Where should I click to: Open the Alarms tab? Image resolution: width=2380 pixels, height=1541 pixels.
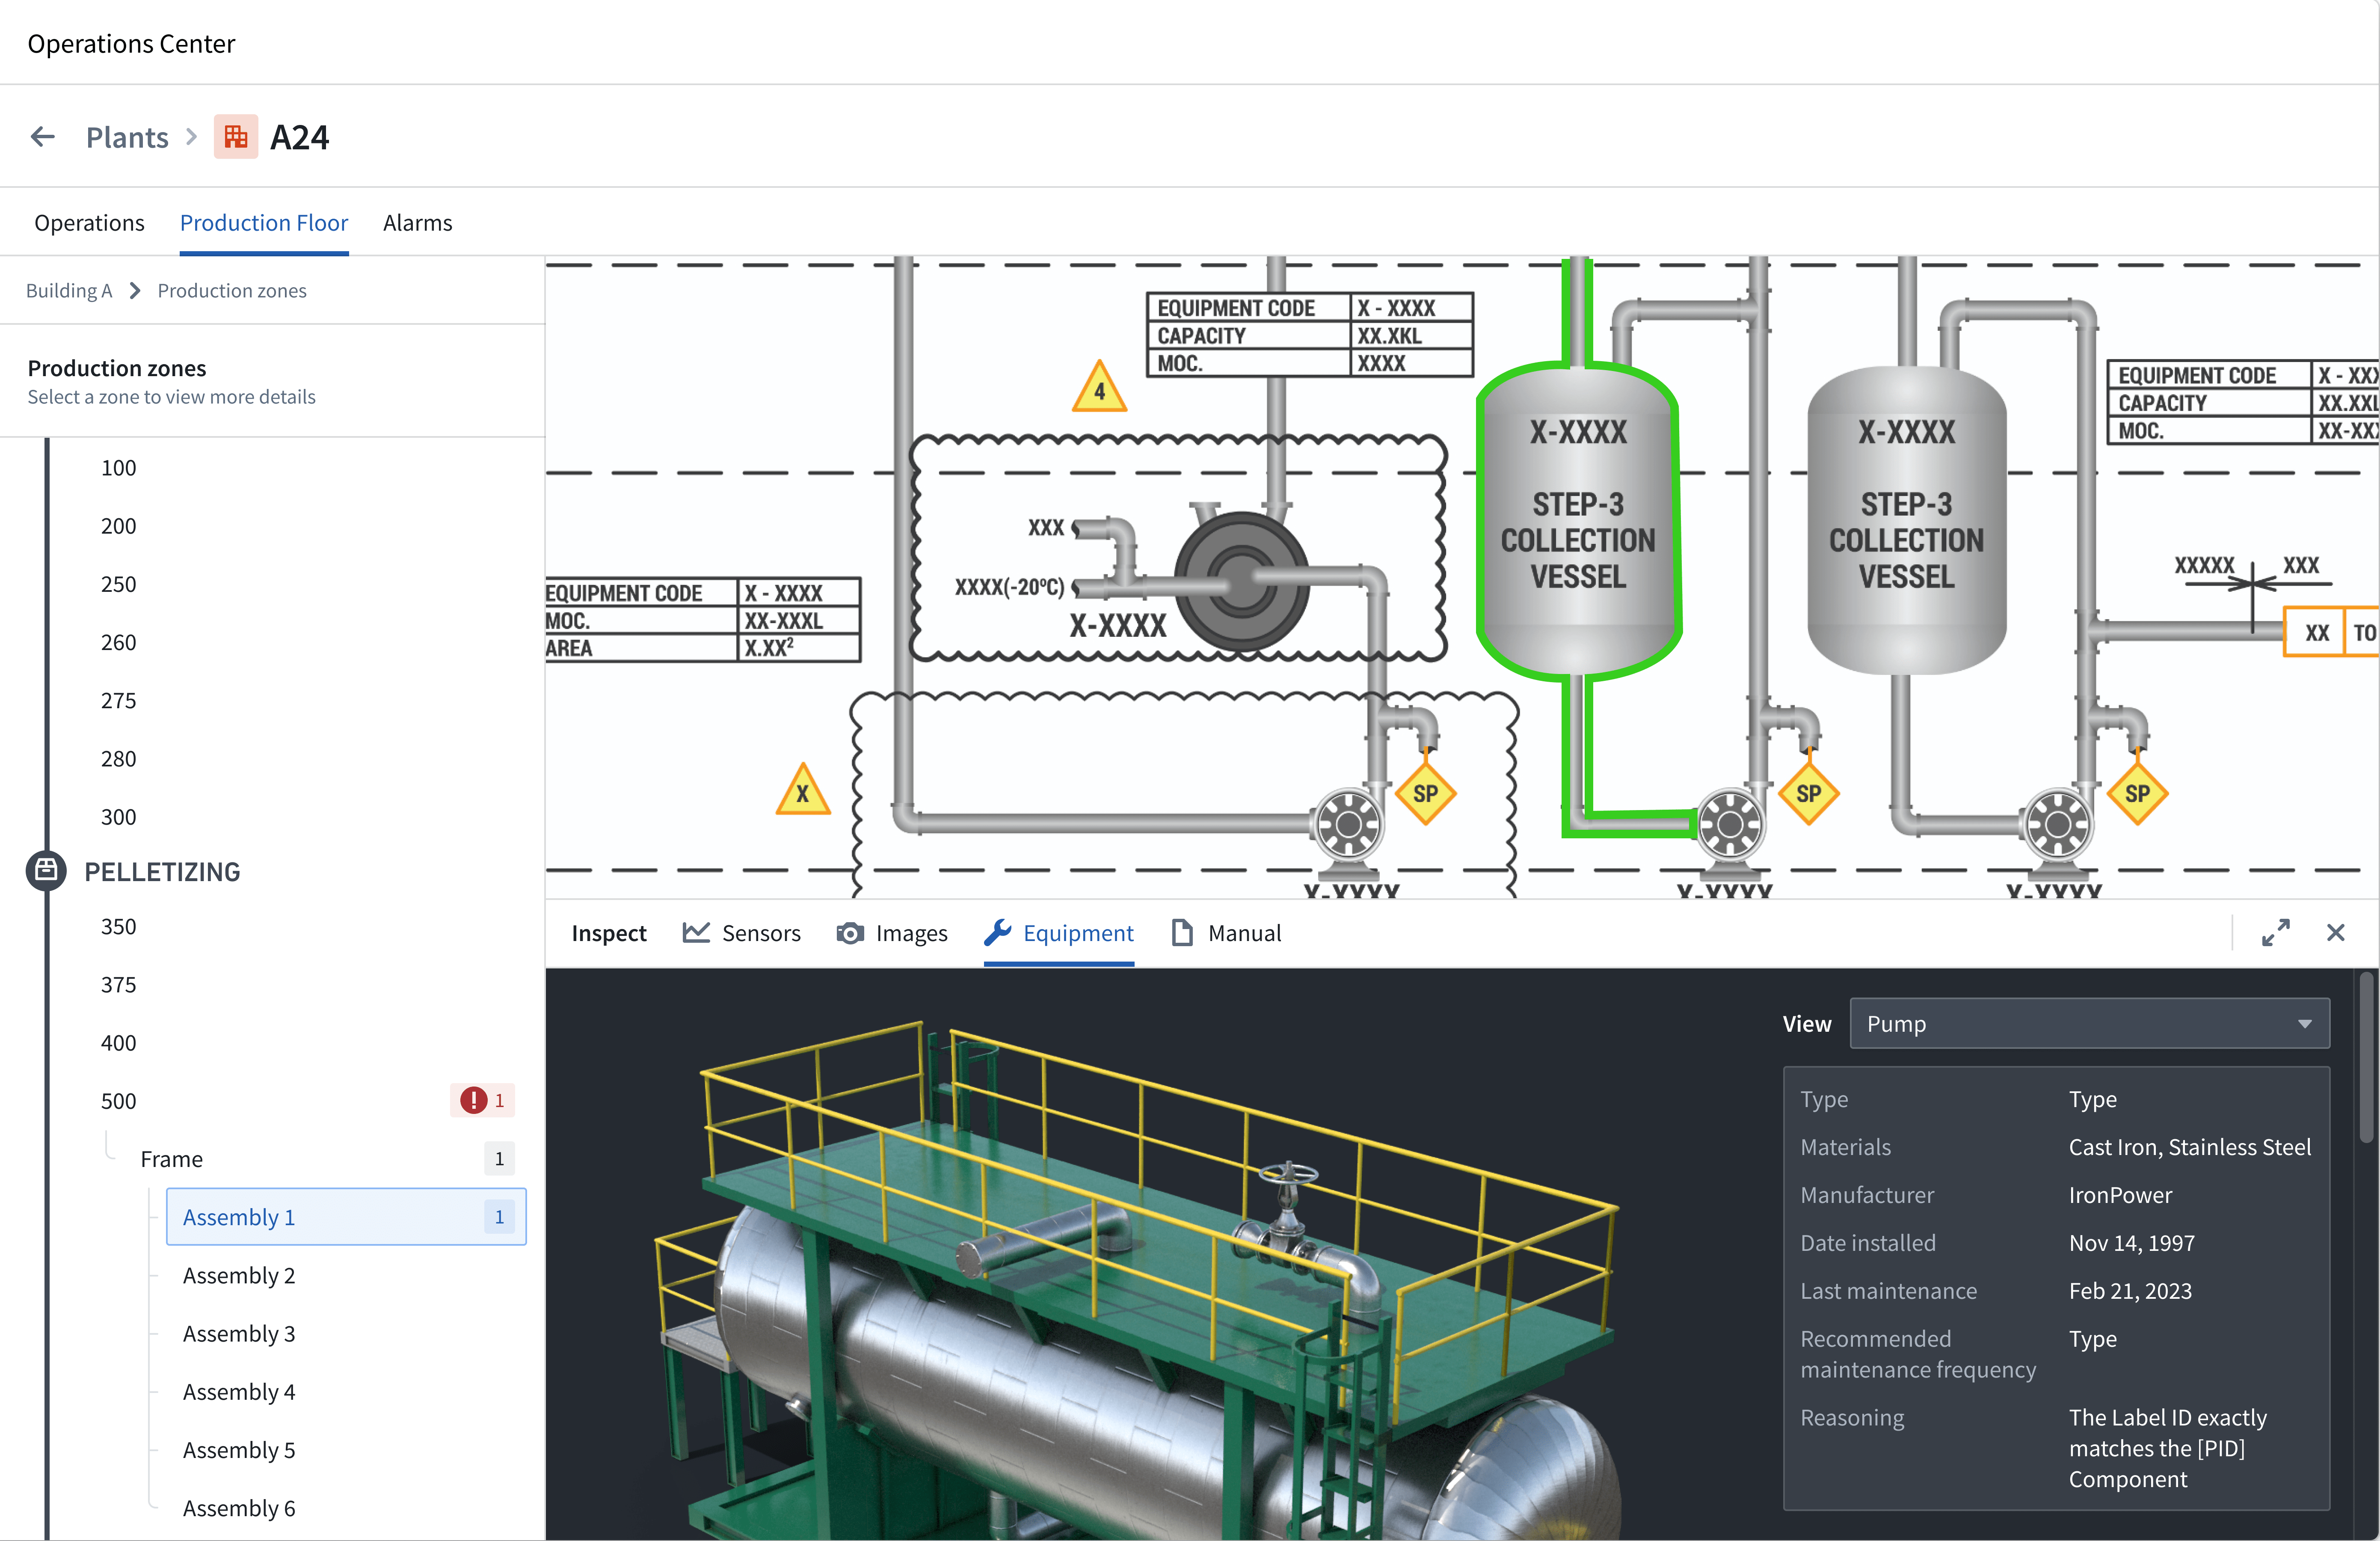417,223
